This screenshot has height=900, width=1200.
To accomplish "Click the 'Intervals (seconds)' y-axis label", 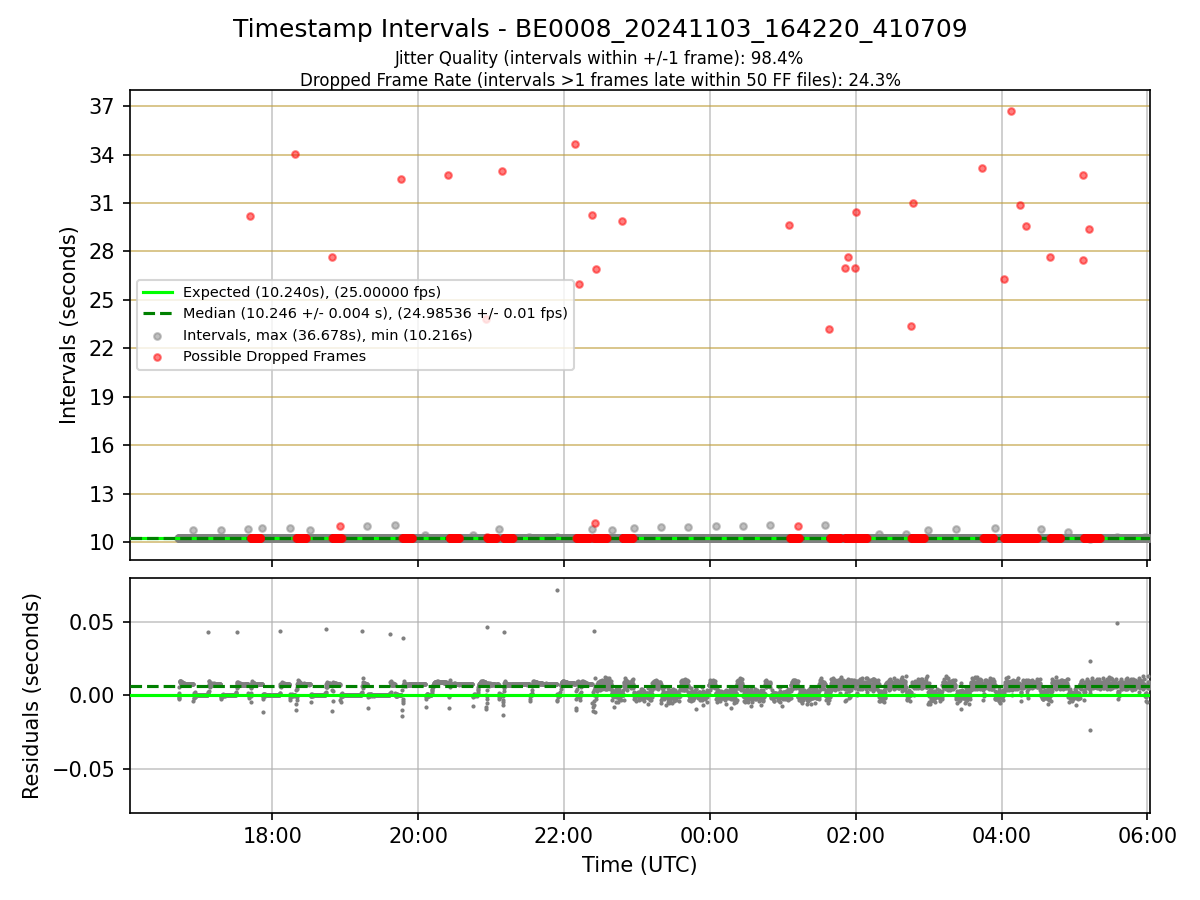I will pos(69,325).
